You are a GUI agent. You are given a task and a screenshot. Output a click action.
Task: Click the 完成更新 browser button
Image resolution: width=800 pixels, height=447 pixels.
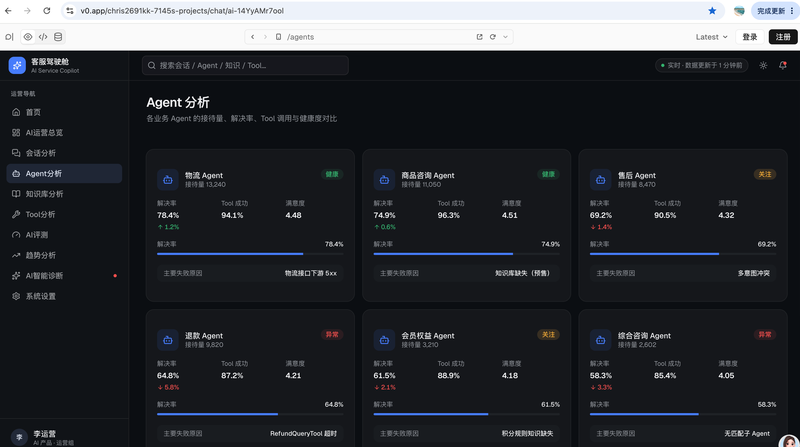click(x=770, y=11)
